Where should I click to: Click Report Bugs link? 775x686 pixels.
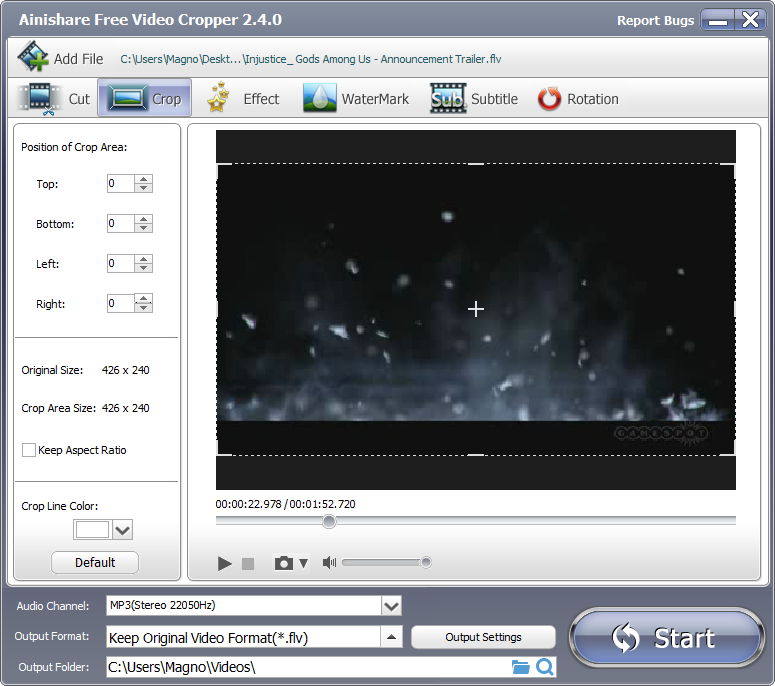tap(655, 20)
